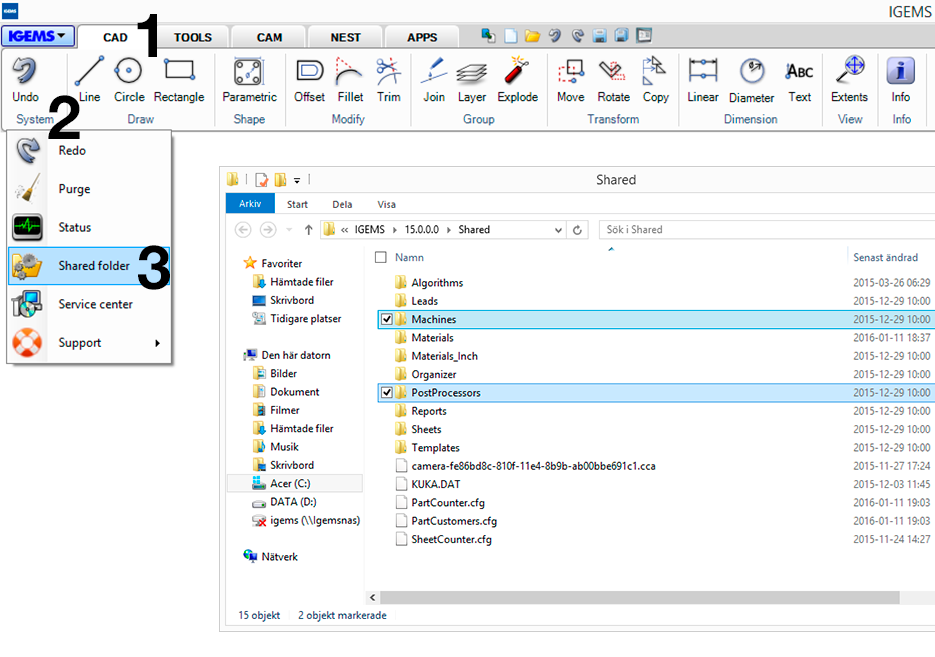Add a Linear dimension
This screenshot has width=935, height=657.
pos(703,80)
